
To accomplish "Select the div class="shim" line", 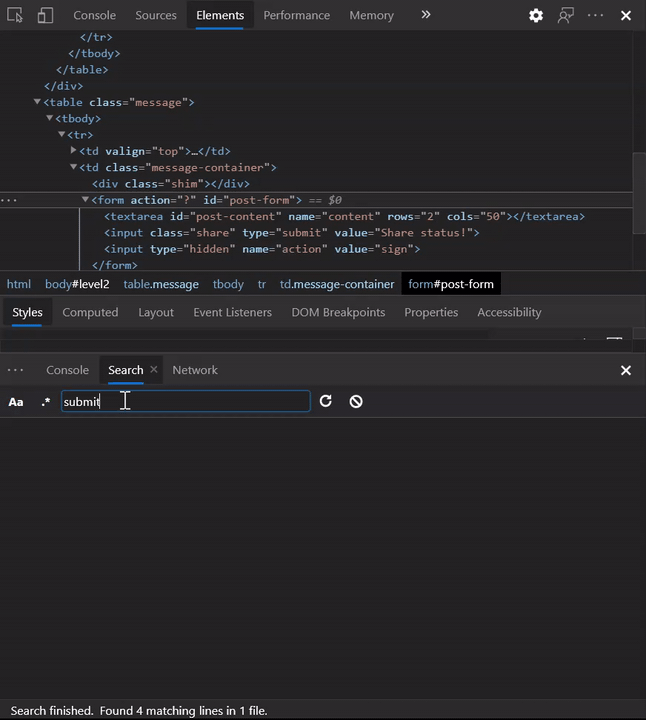I will (171, 184).
